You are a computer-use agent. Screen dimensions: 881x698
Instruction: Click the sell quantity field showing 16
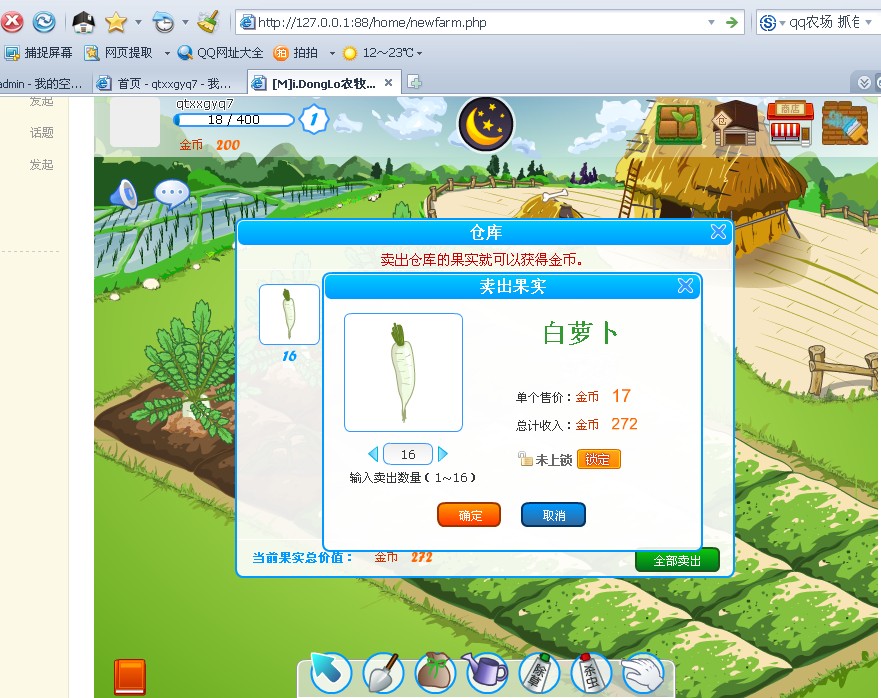(x=408, y=454)
